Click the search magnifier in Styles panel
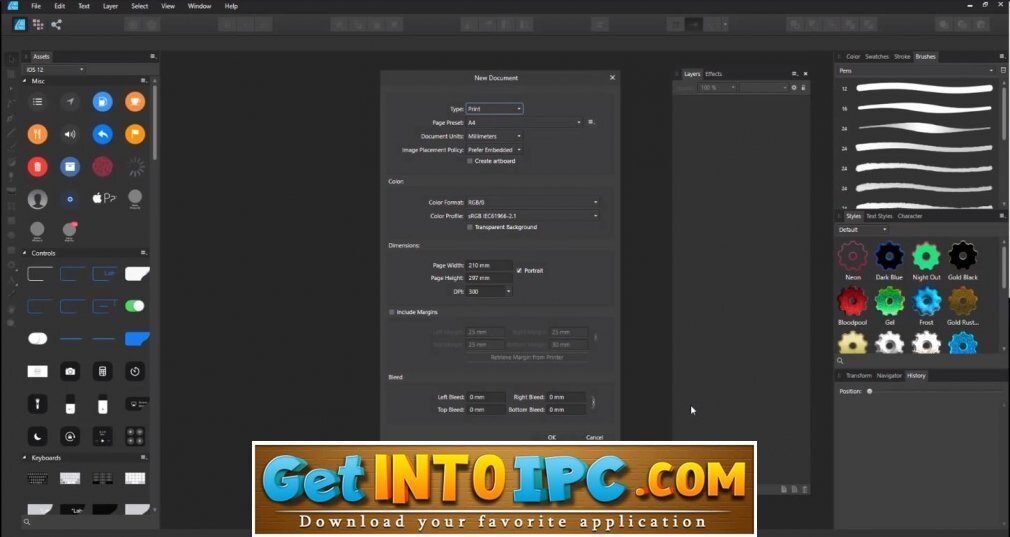This screenshot has height=537, width=1010. (x=840, y=361)
